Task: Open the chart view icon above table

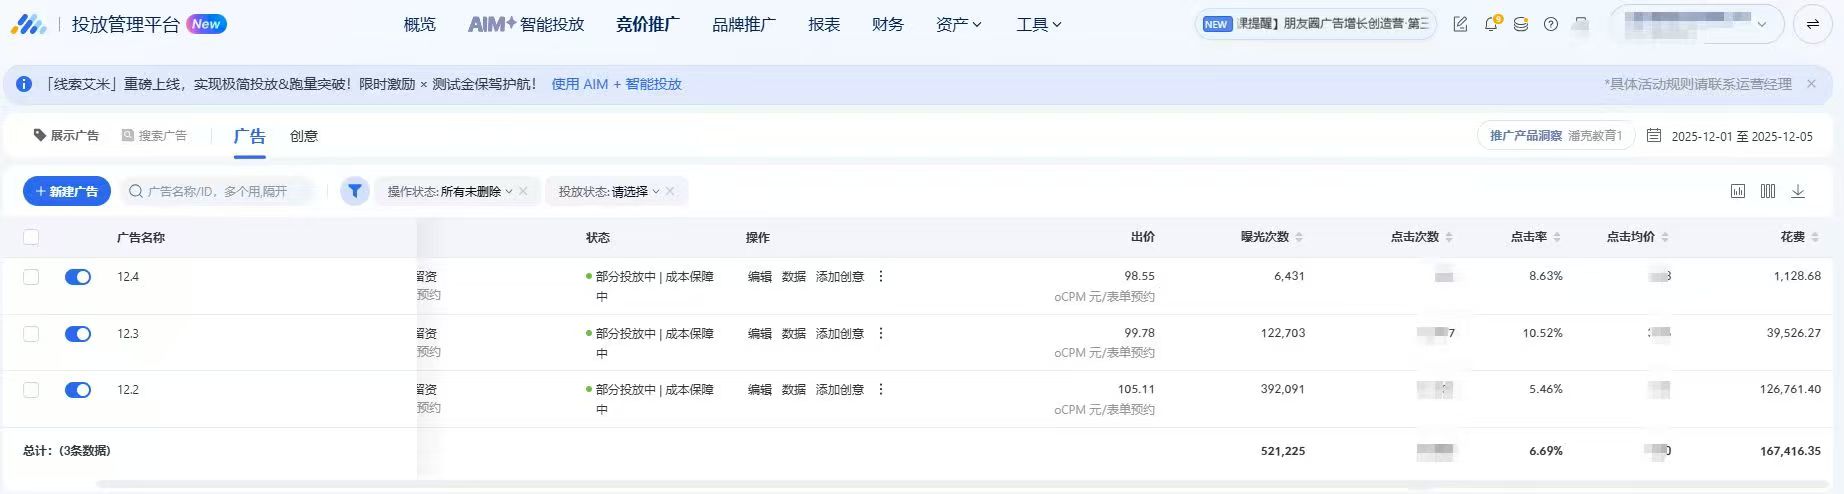Action: click(1738, 191)
